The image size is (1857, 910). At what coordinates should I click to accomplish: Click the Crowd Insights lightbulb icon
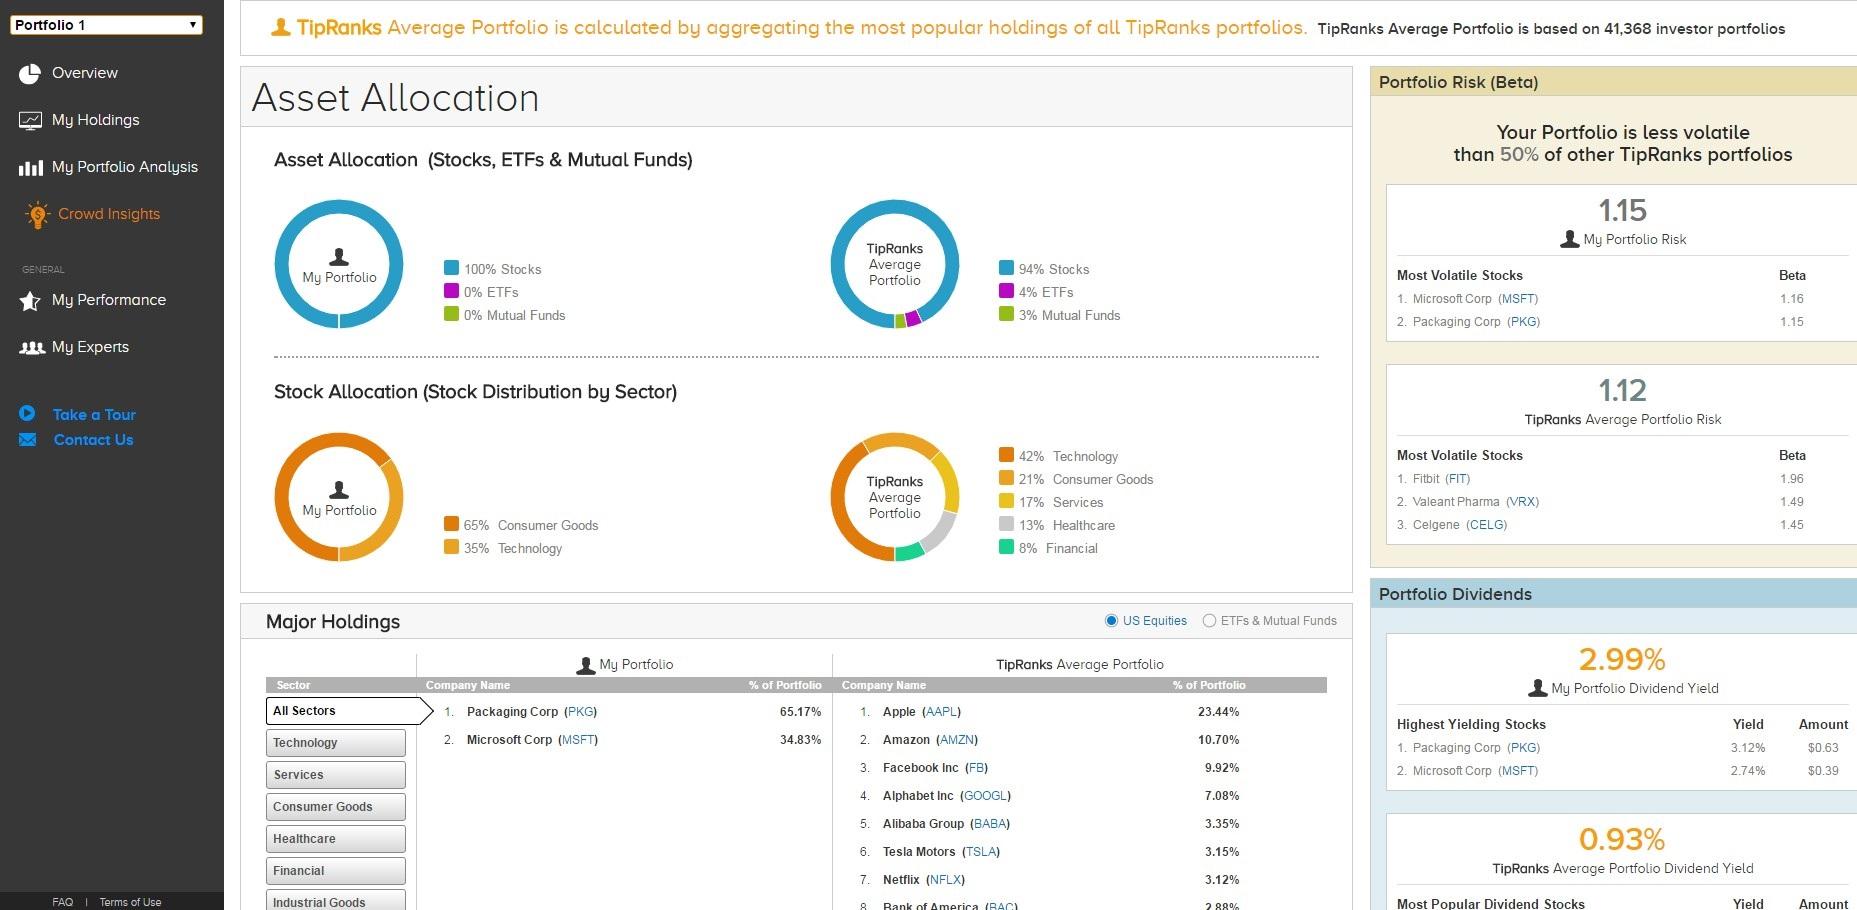click(x=37, y=214)
